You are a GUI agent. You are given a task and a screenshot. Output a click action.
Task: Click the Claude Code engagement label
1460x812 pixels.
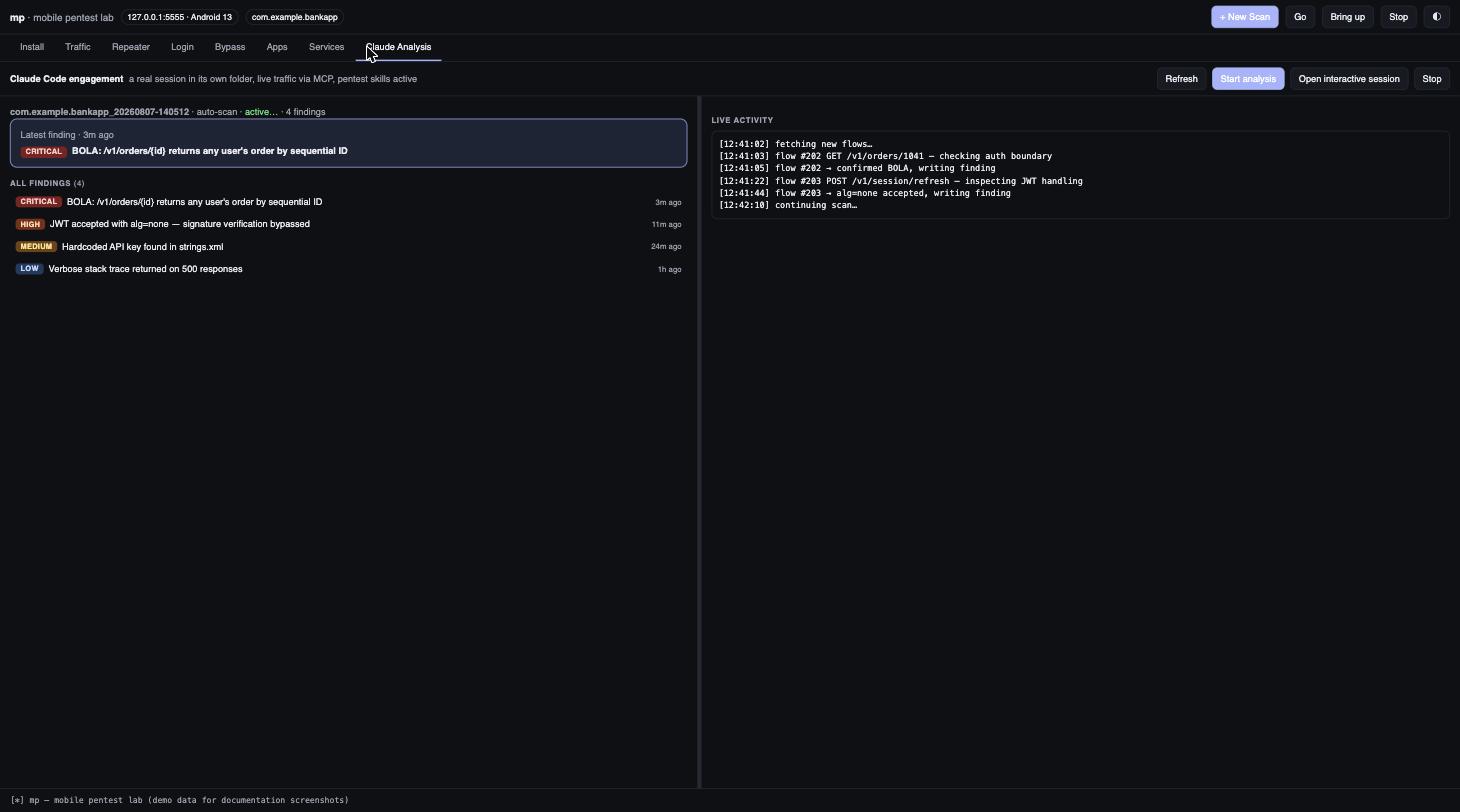point(67,79)
